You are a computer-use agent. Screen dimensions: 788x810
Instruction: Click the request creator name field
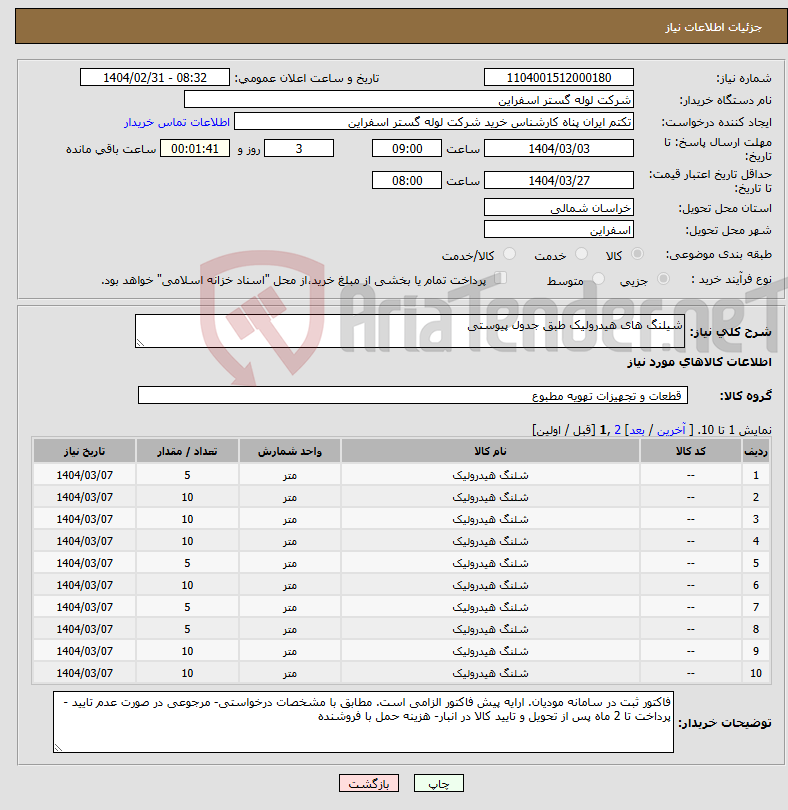(434, 122)
